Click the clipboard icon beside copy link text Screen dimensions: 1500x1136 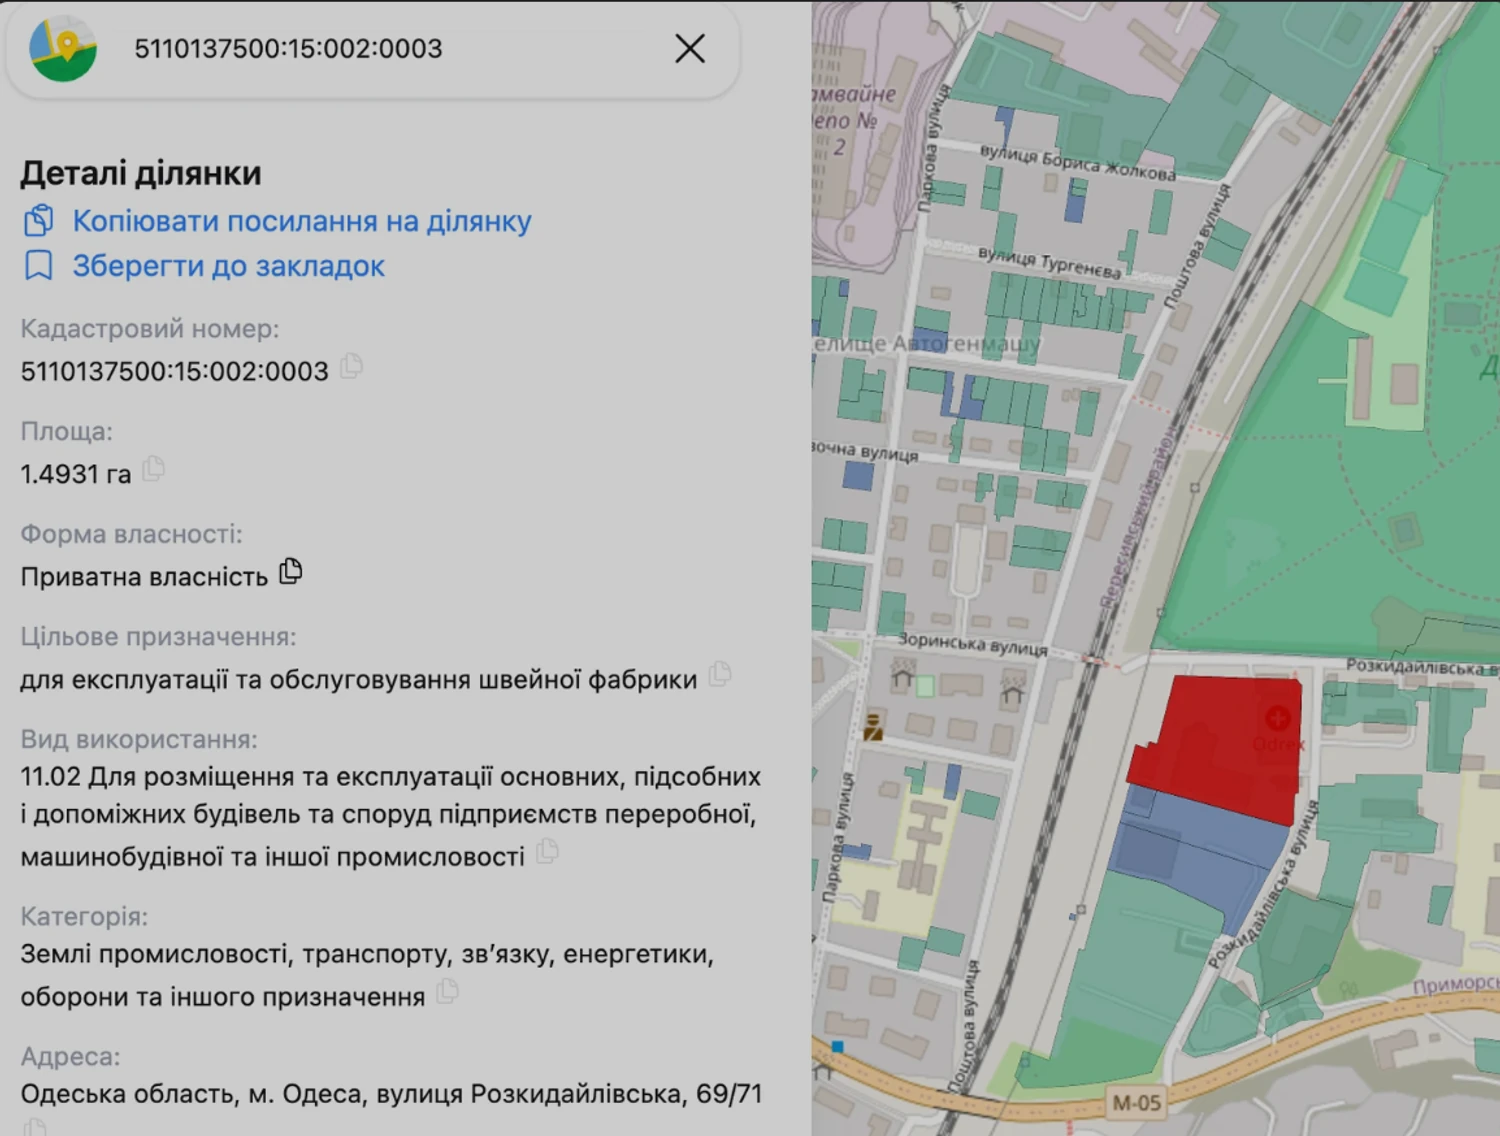pos(38,221)
